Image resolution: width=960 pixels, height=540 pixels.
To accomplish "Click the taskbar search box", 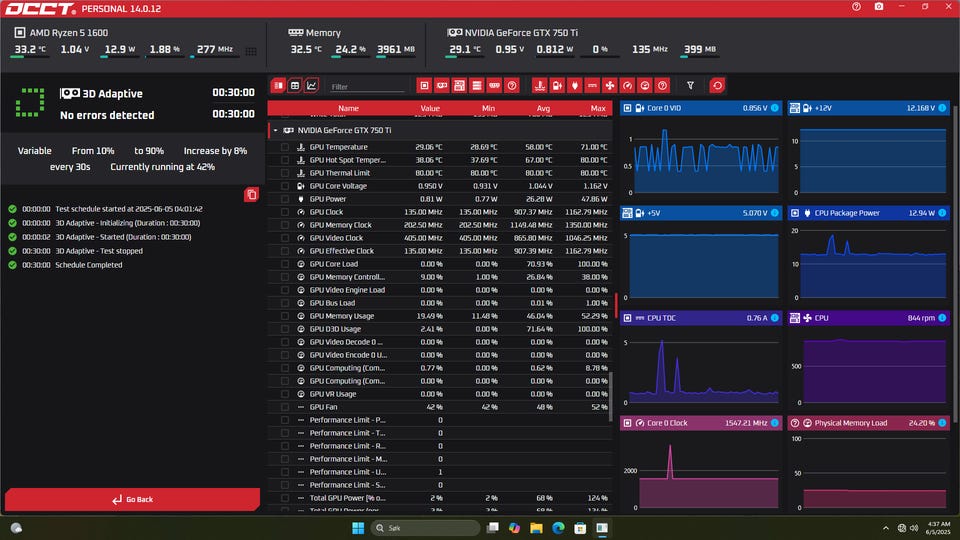I will point(425,528).
